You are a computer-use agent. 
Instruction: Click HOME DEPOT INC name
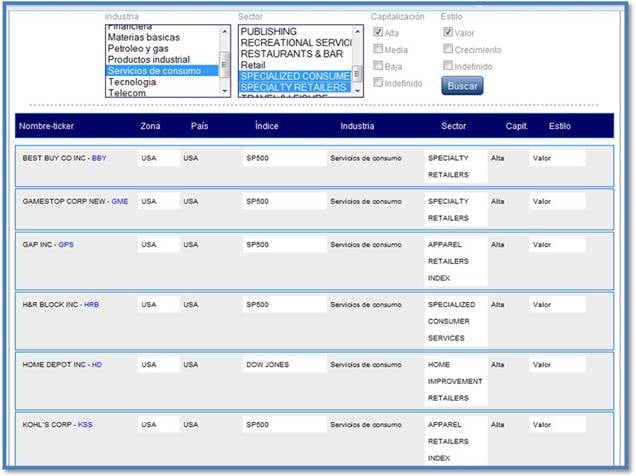tap(54, 365)
